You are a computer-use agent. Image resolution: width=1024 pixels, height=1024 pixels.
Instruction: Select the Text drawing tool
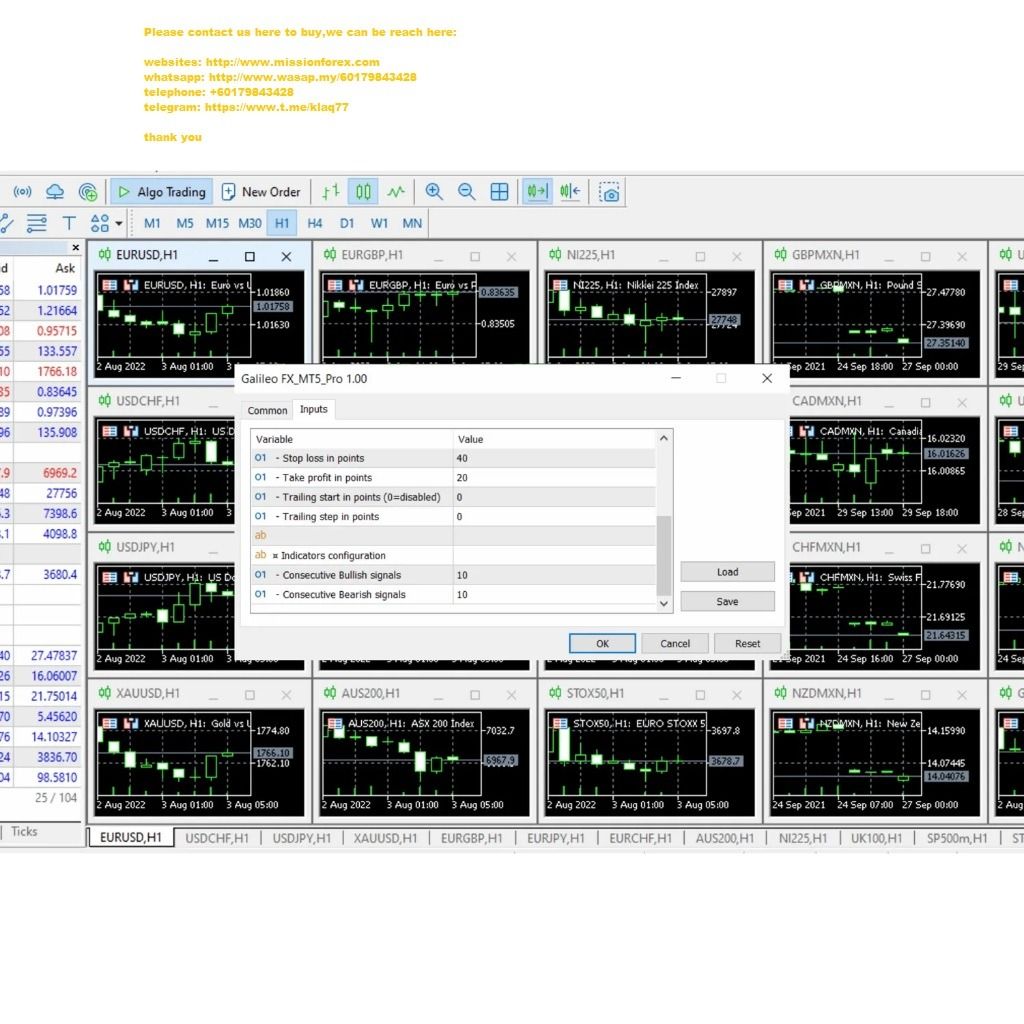[69, 223]
